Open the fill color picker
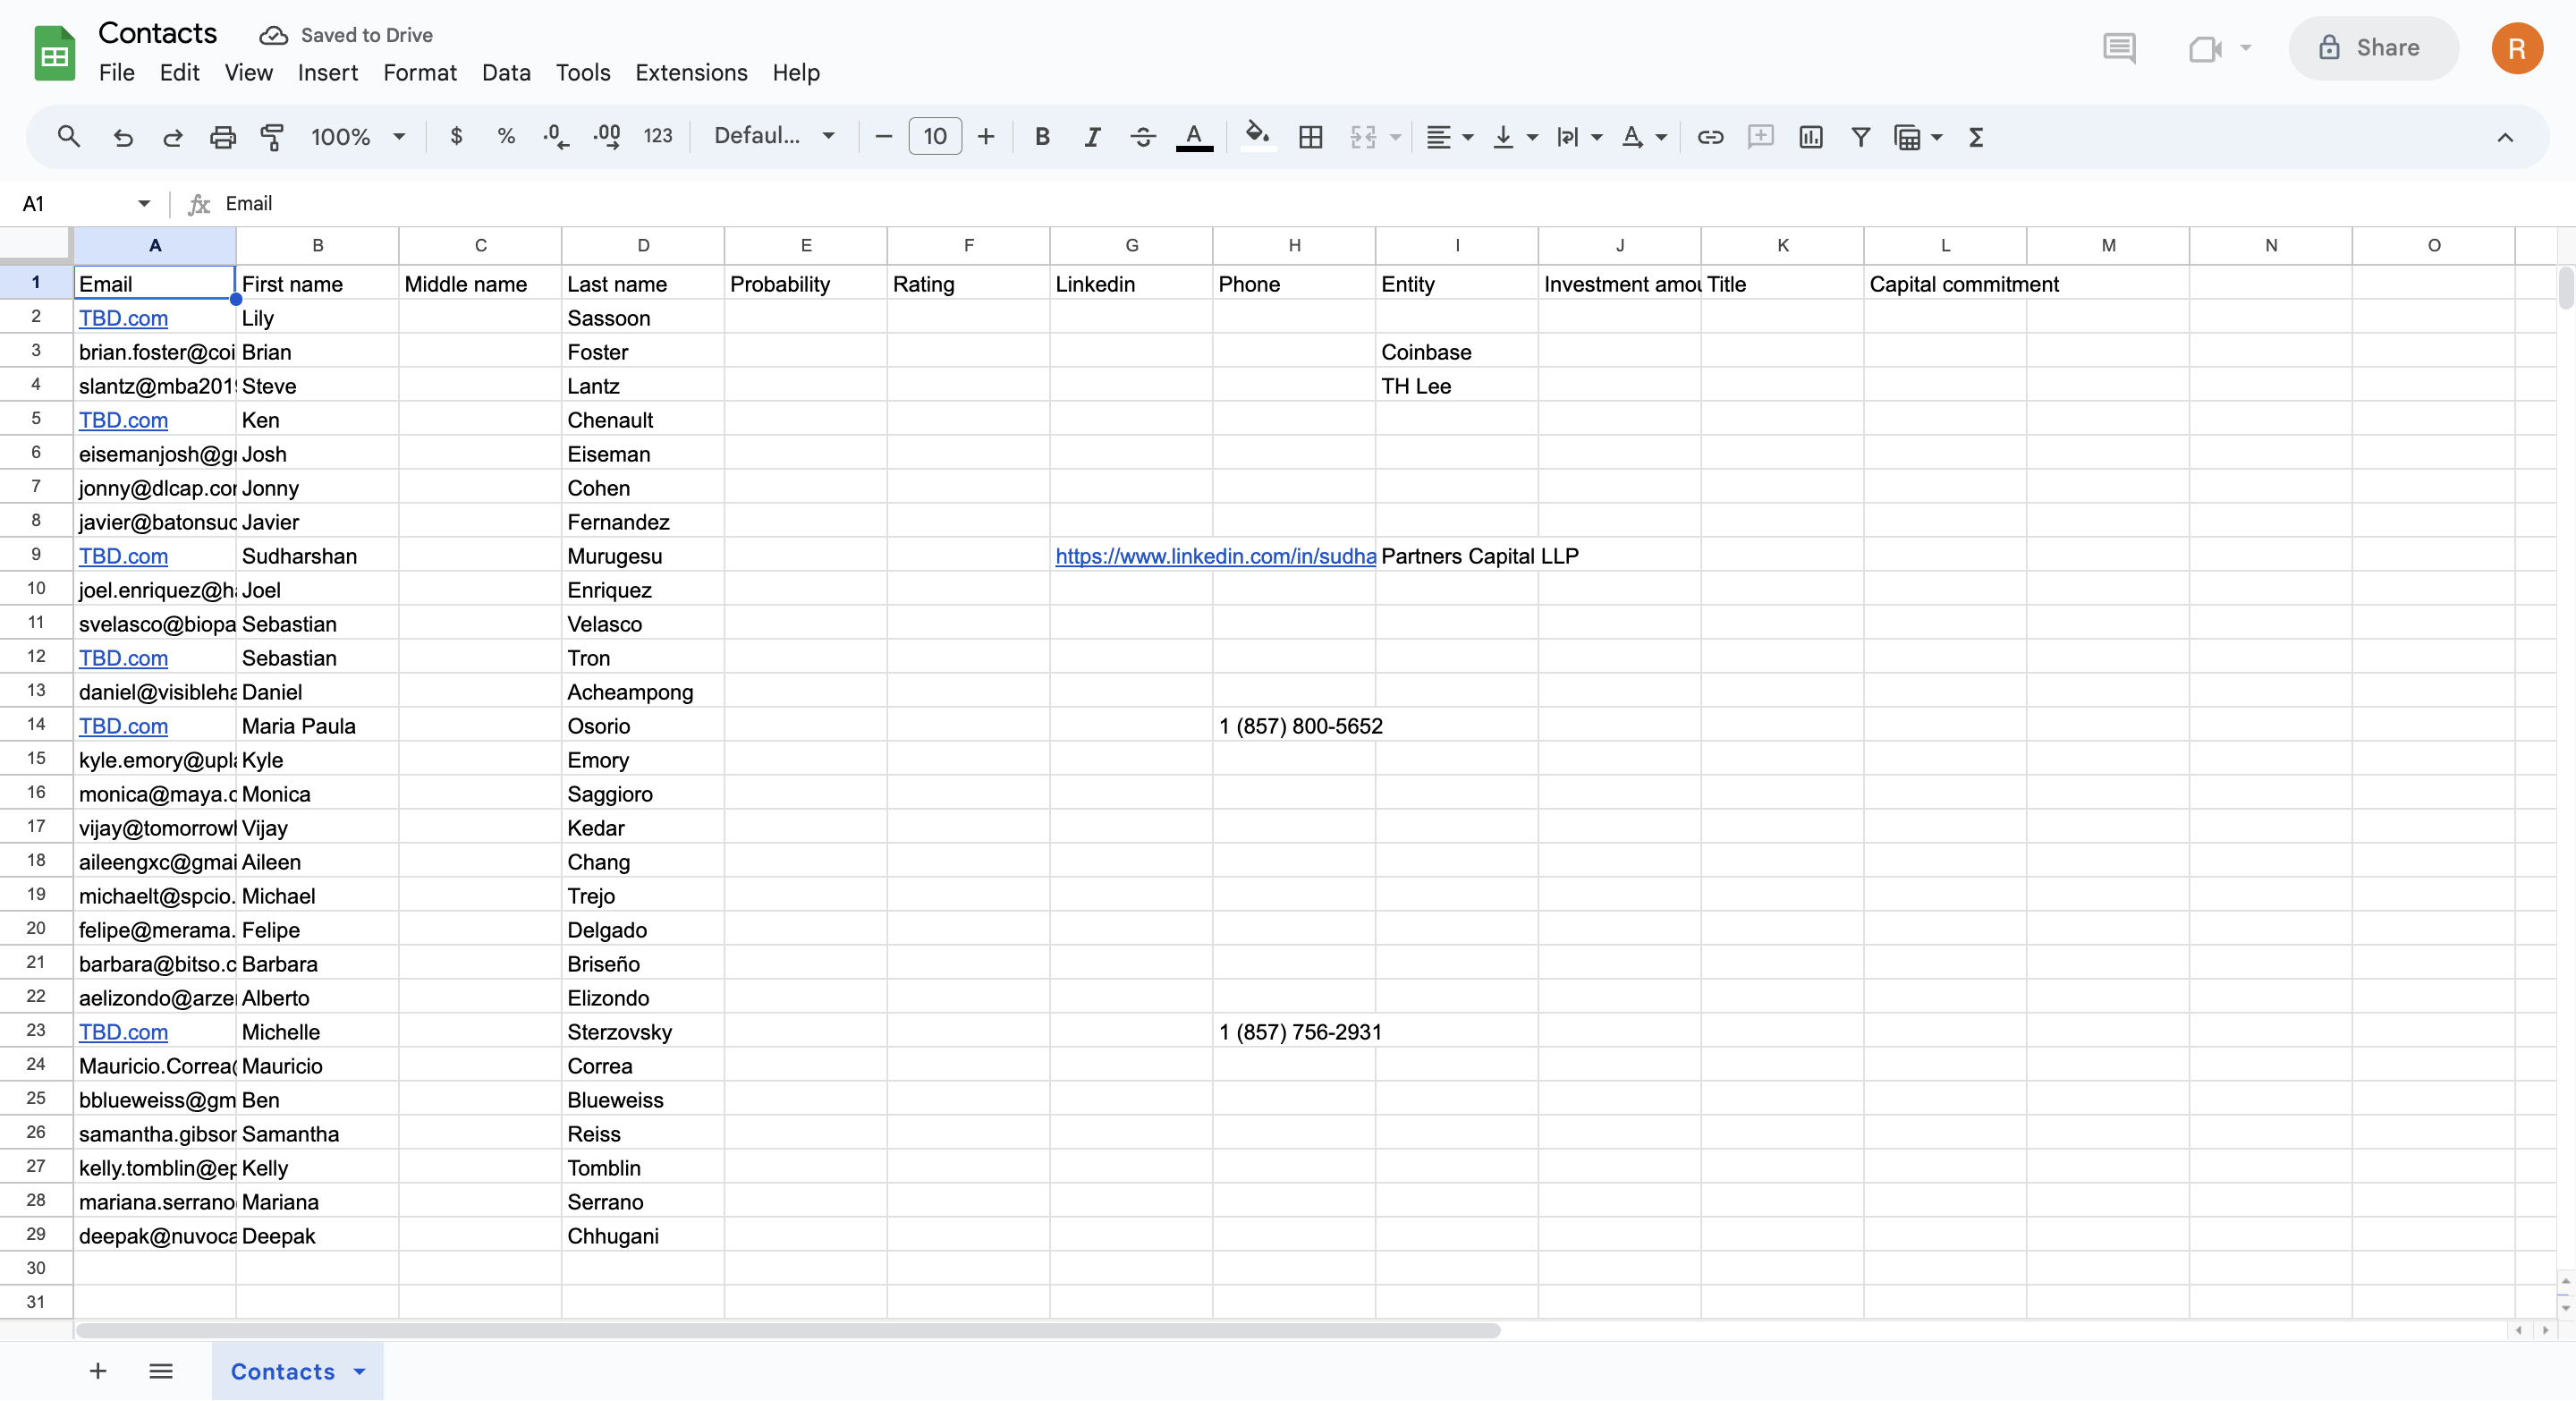2576x1401 pixels. [x=1257, y=136]
